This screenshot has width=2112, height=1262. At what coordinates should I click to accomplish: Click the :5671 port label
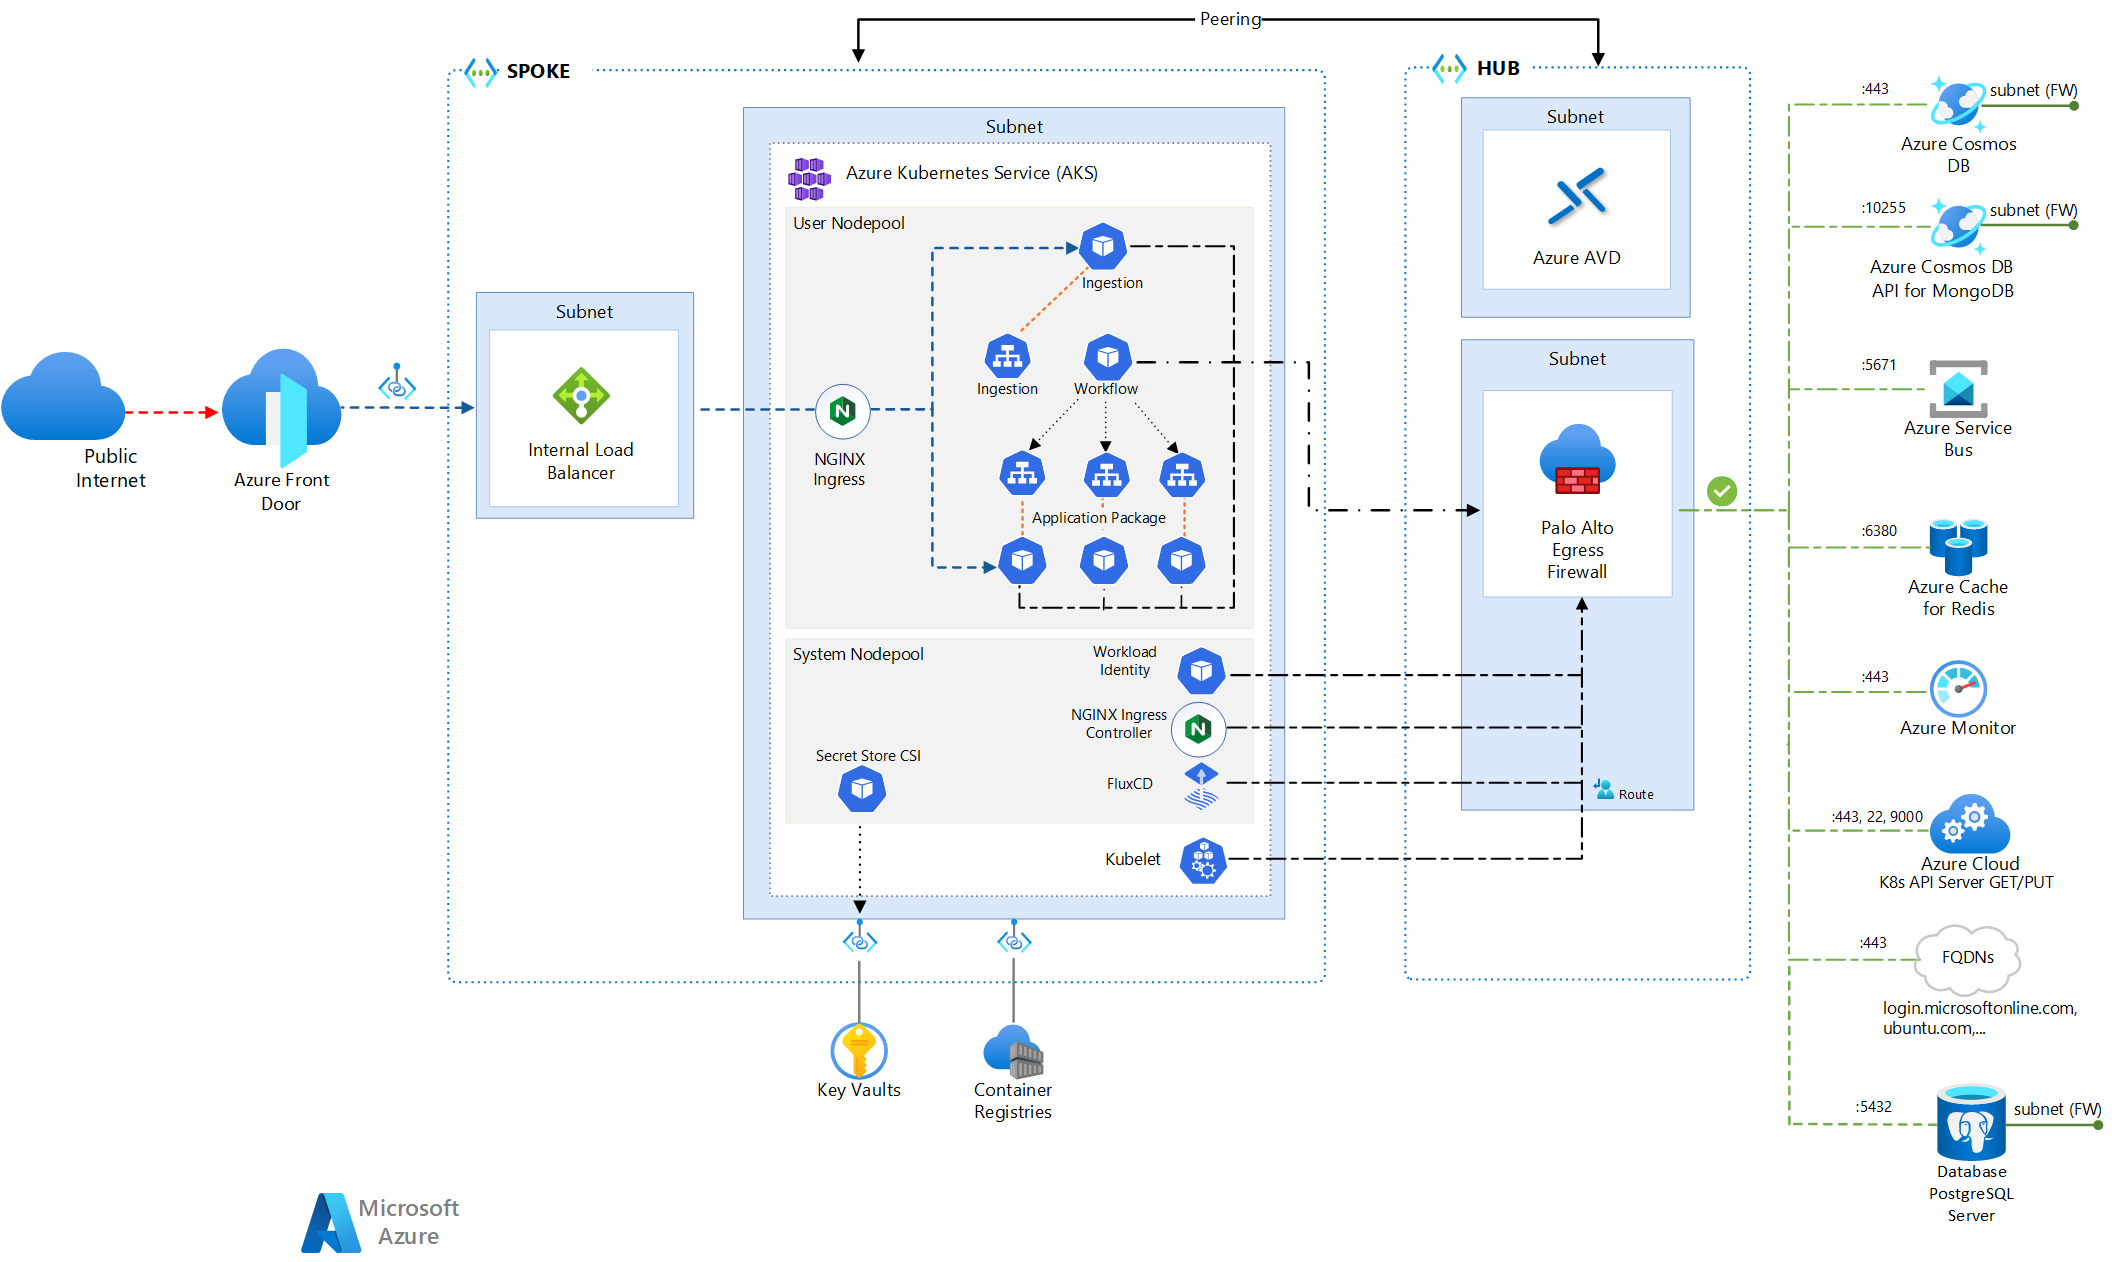tap(1878, 365)
